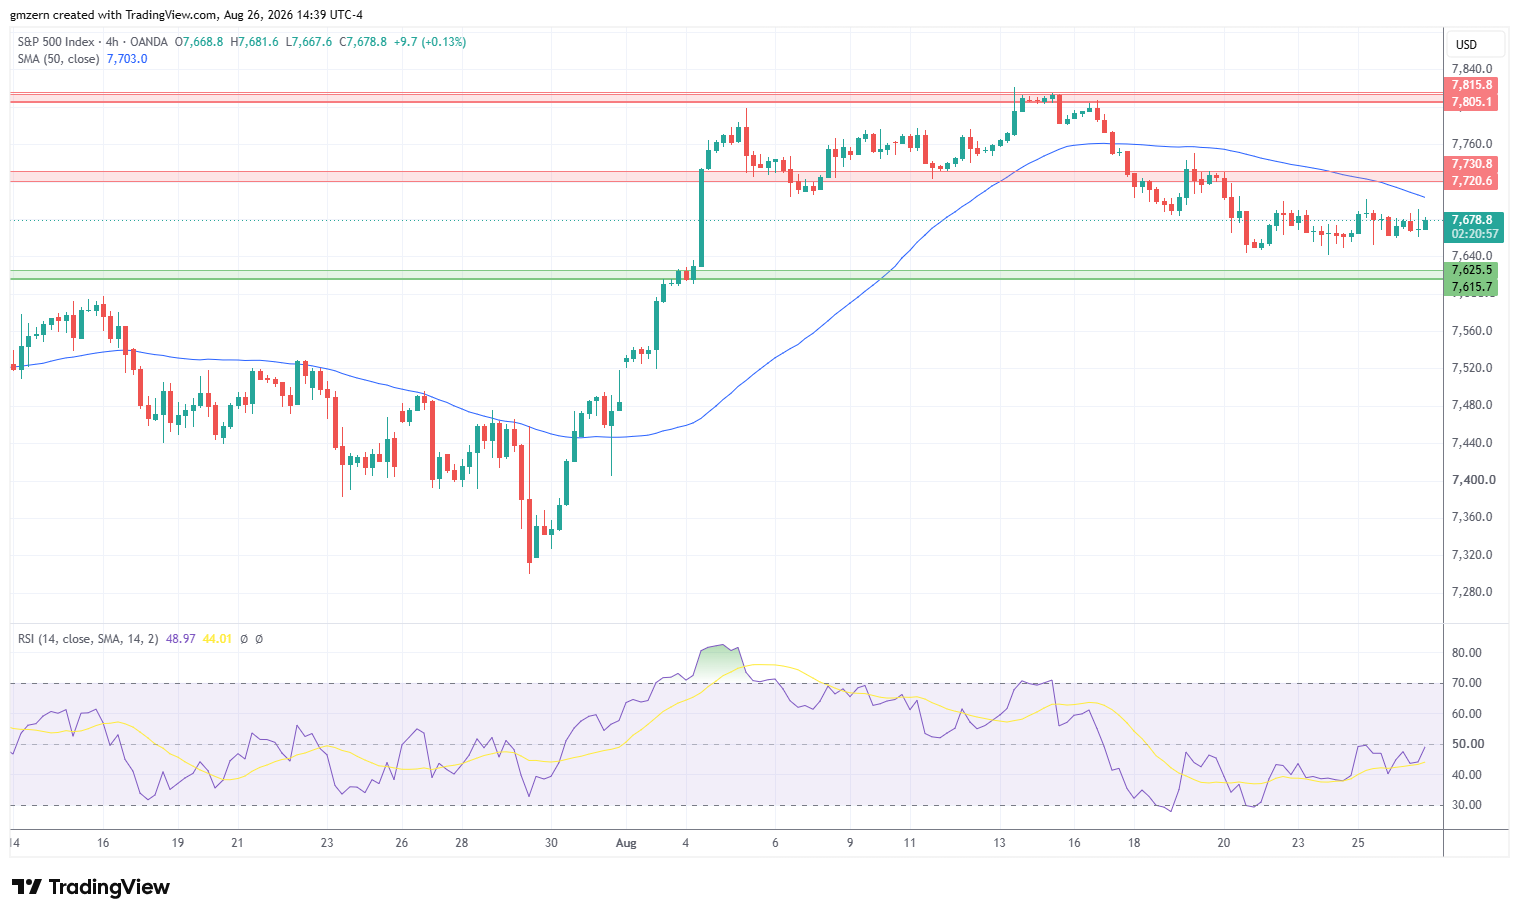Click the 7,560.0 price axis label
1519x917 pixels.
click(1472, 331)
